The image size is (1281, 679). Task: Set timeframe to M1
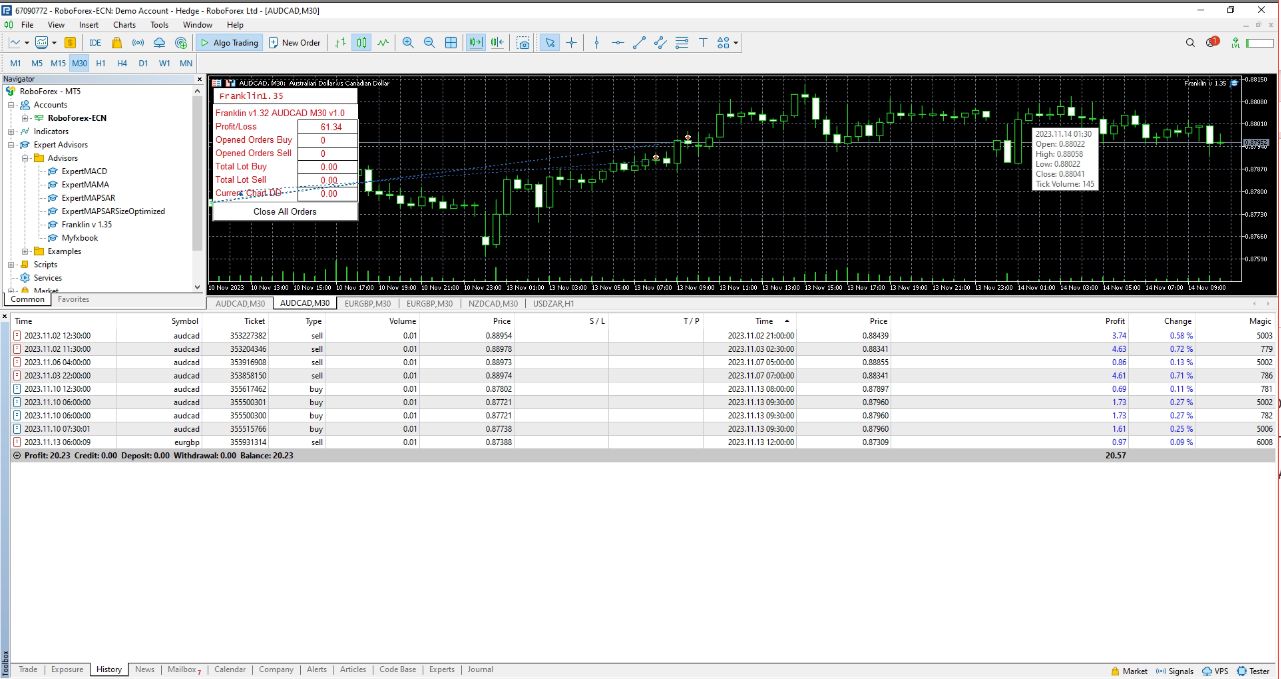(x=15, y=63)
